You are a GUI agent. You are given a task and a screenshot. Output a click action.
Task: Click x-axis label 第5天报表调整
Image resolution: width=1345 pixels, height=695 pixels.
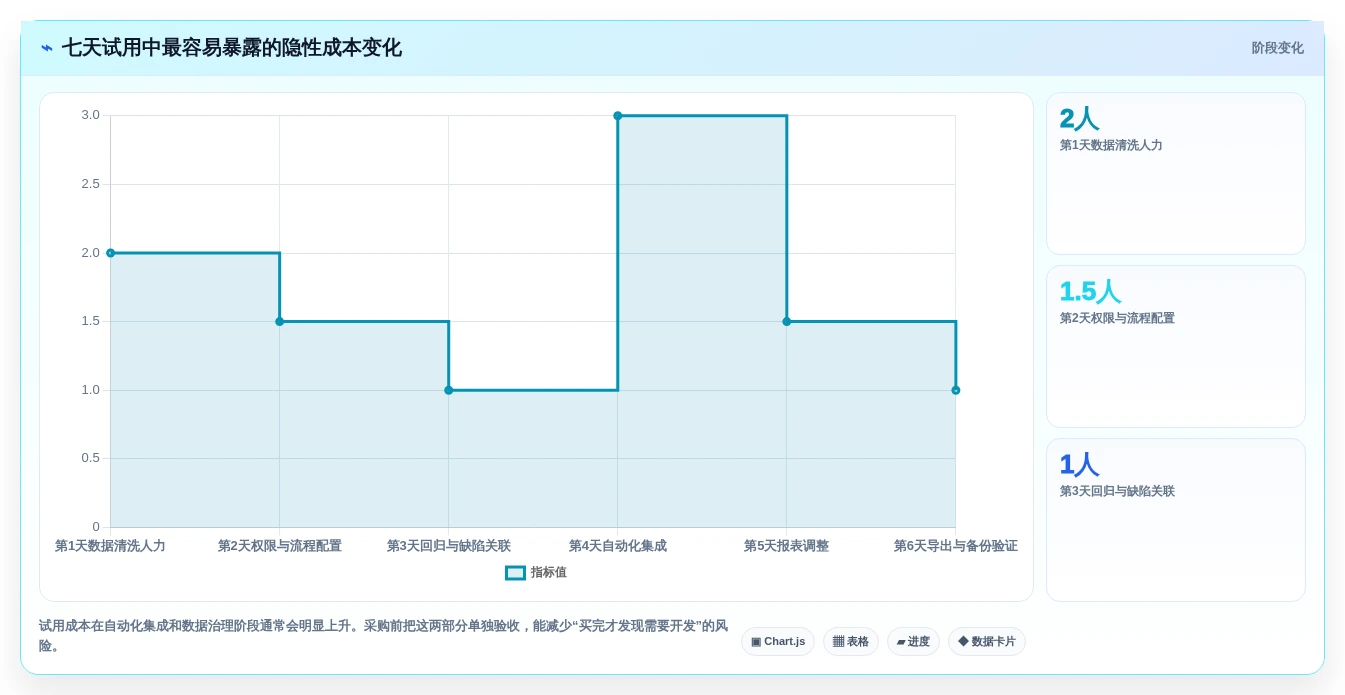tap(786, 546)
